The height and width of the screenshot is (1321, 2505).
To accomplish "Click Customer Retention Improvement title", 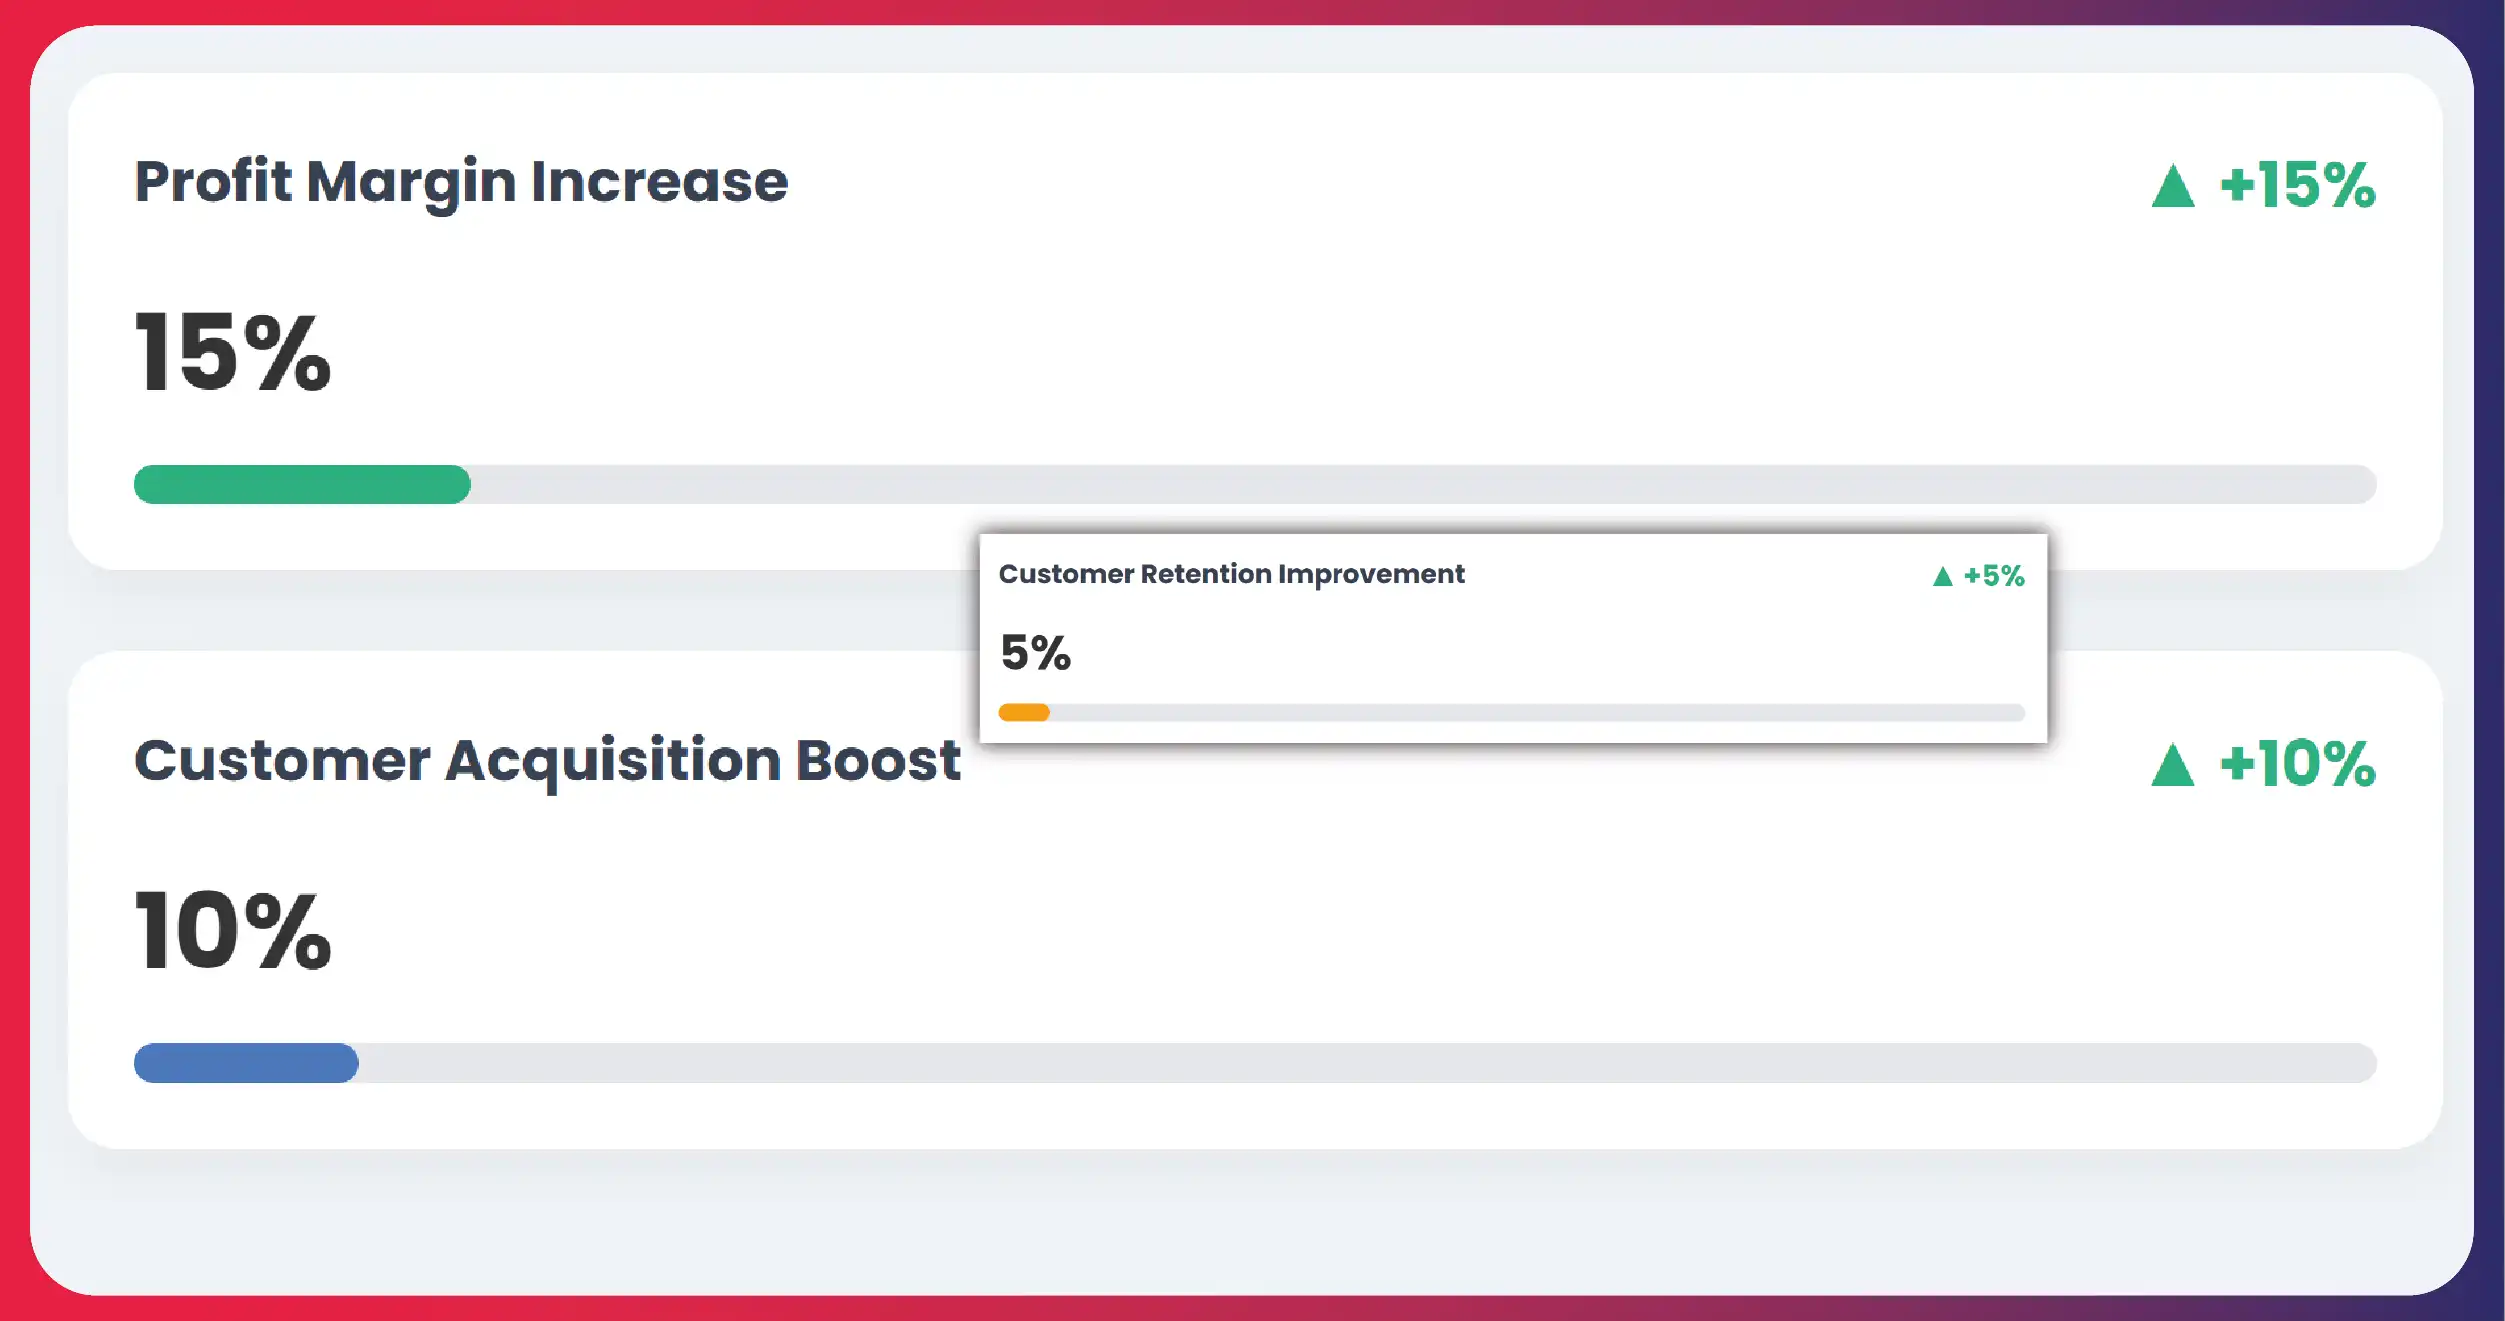I will click(x=1231, y=574).
